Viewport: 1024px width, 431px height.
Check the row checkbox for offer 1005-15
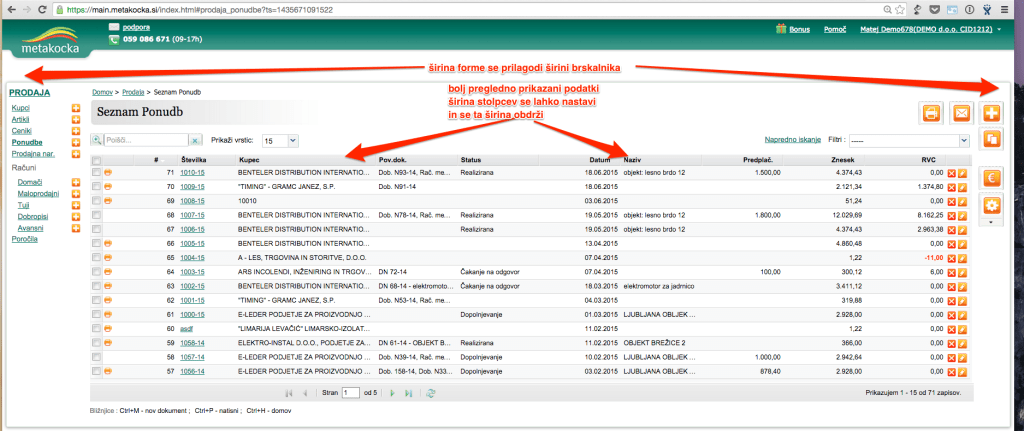(97, 243)
